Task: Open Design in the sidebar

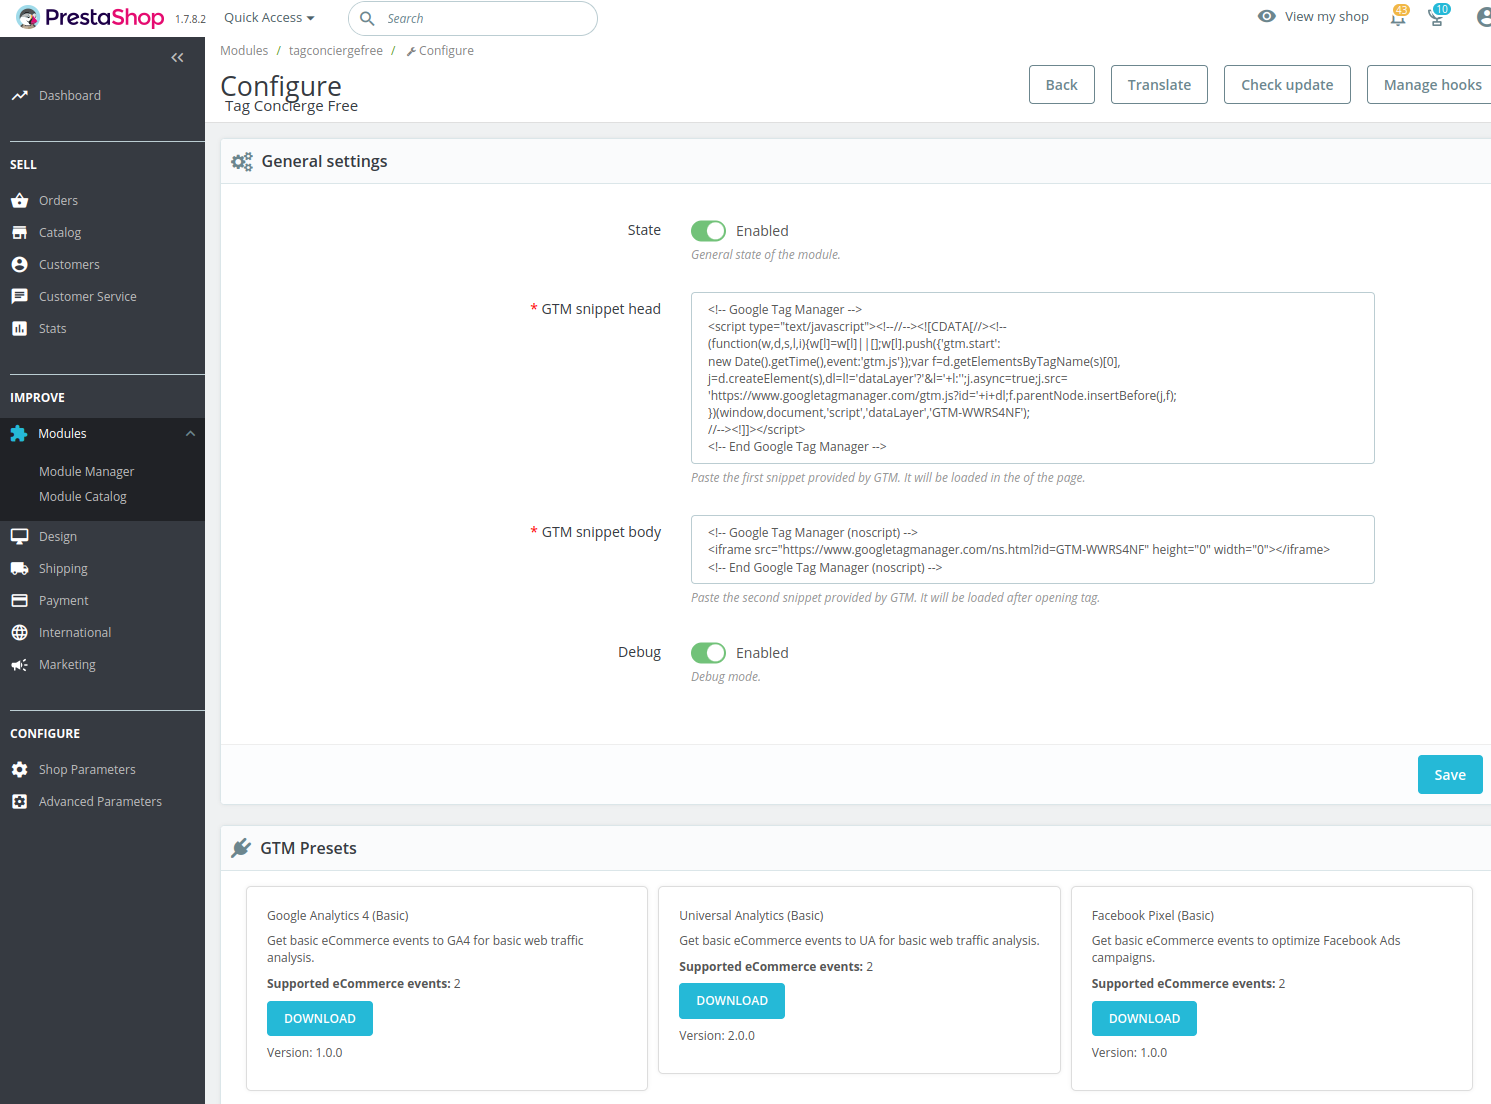Action: 58,537
